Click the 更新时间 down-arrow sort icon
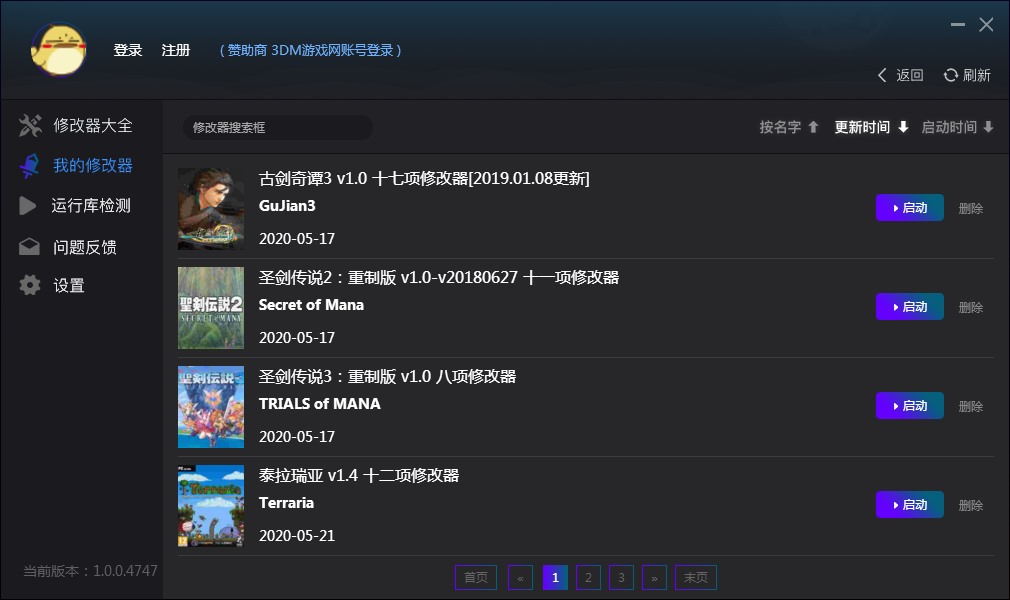The width and height of the screenshot is (1010, 600). [903, 127]
